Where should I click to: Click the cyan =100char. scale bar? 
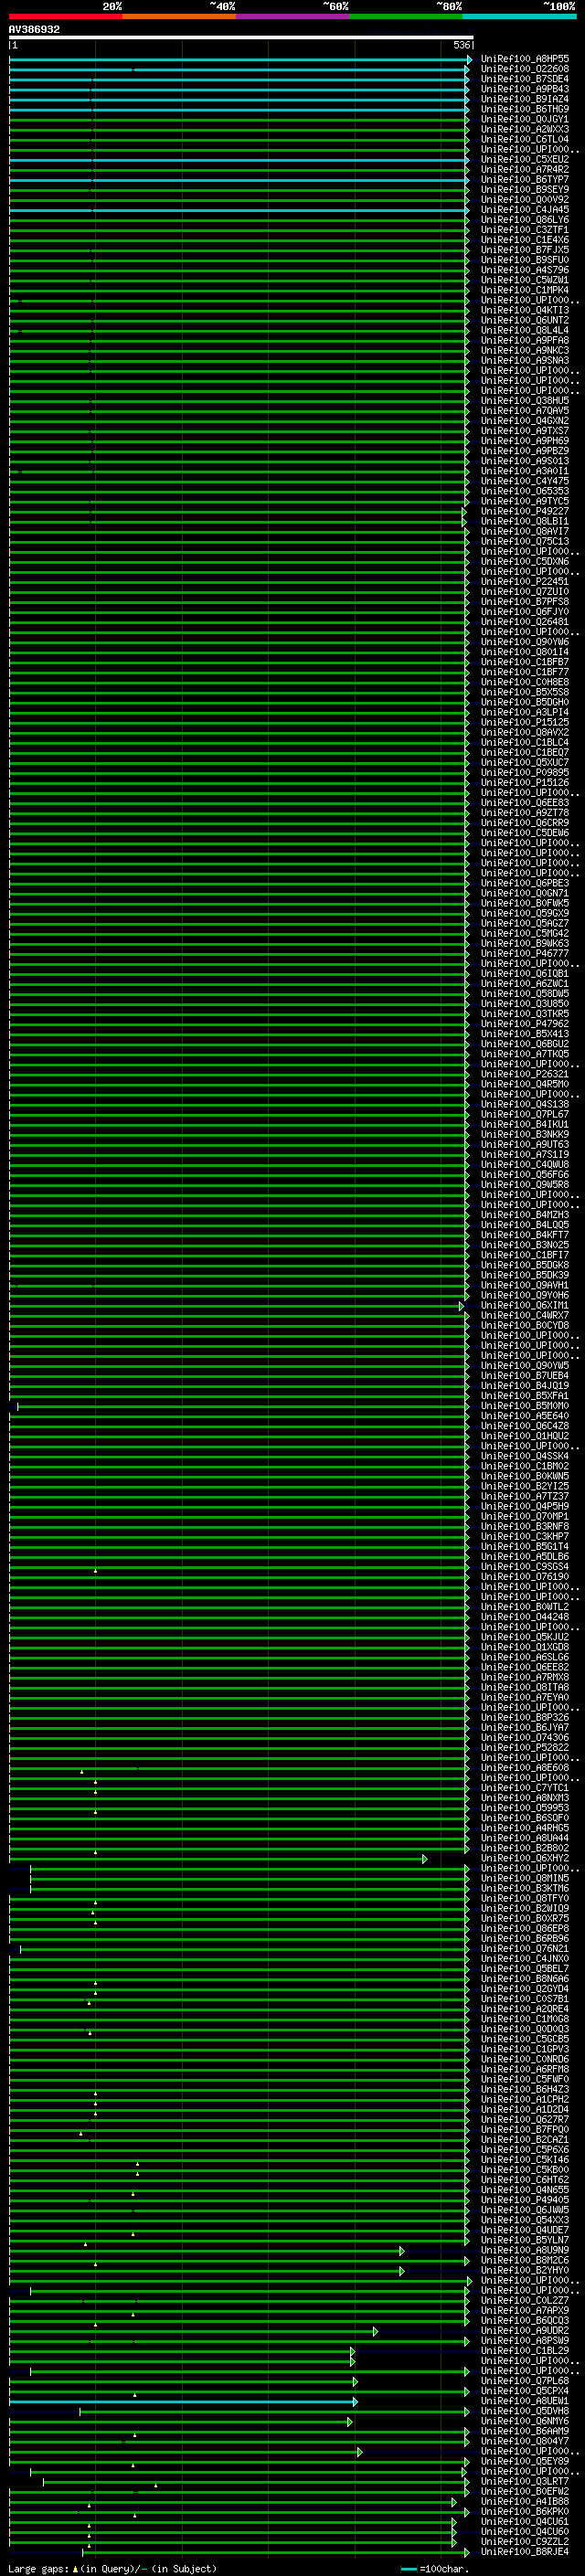(409, 2569)
